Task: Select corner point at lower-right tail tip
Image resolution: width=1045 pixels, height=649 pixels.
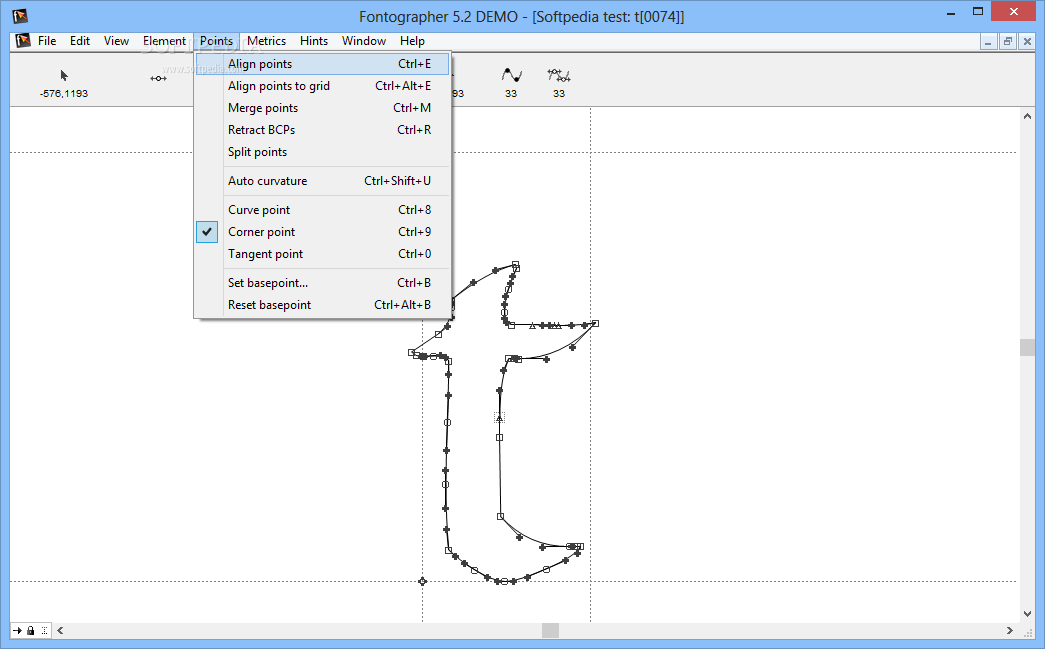Action: [580, 546]
